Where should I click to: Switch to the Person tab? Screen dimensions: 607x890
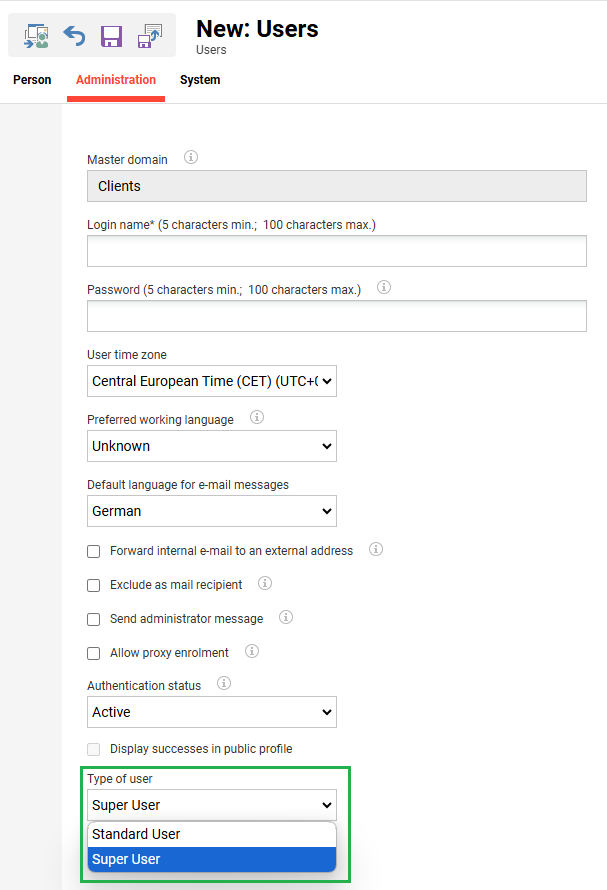tap(32, 79)
